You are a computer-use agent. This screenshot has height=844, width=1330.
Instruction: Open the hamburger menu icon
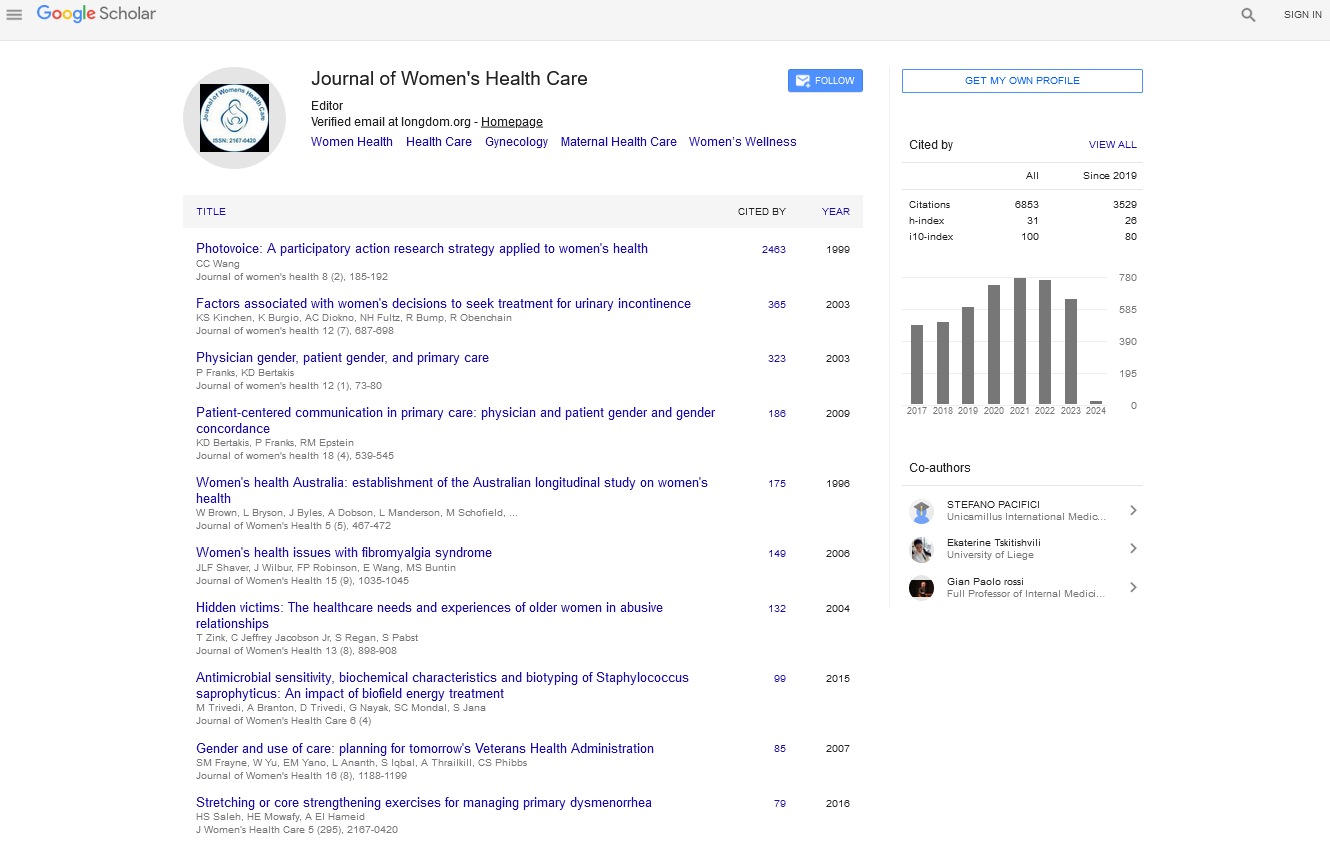[x=14, y=15]
